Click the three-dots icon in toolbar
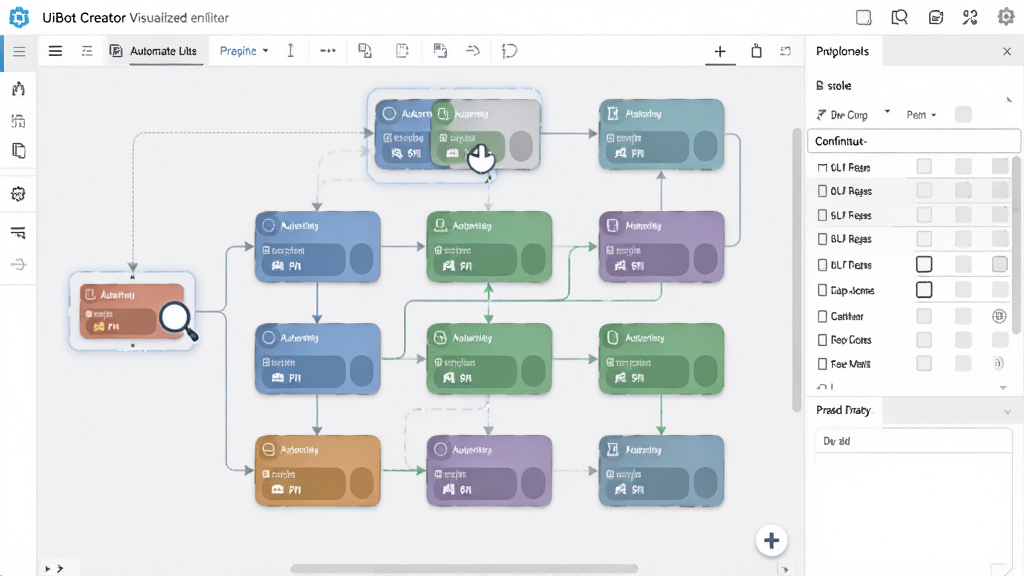1024x576 pixels. [328, 50]
